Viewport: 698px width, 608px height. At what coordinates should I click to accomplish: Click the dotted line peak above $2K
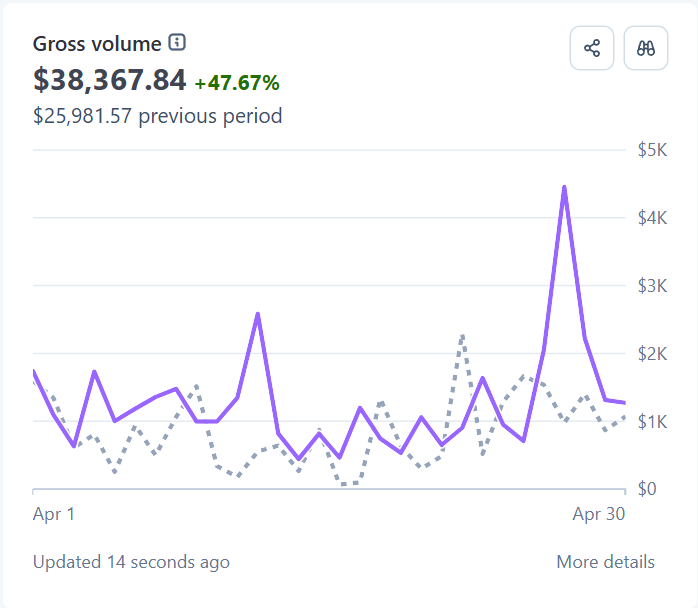[x=463, y=336]
